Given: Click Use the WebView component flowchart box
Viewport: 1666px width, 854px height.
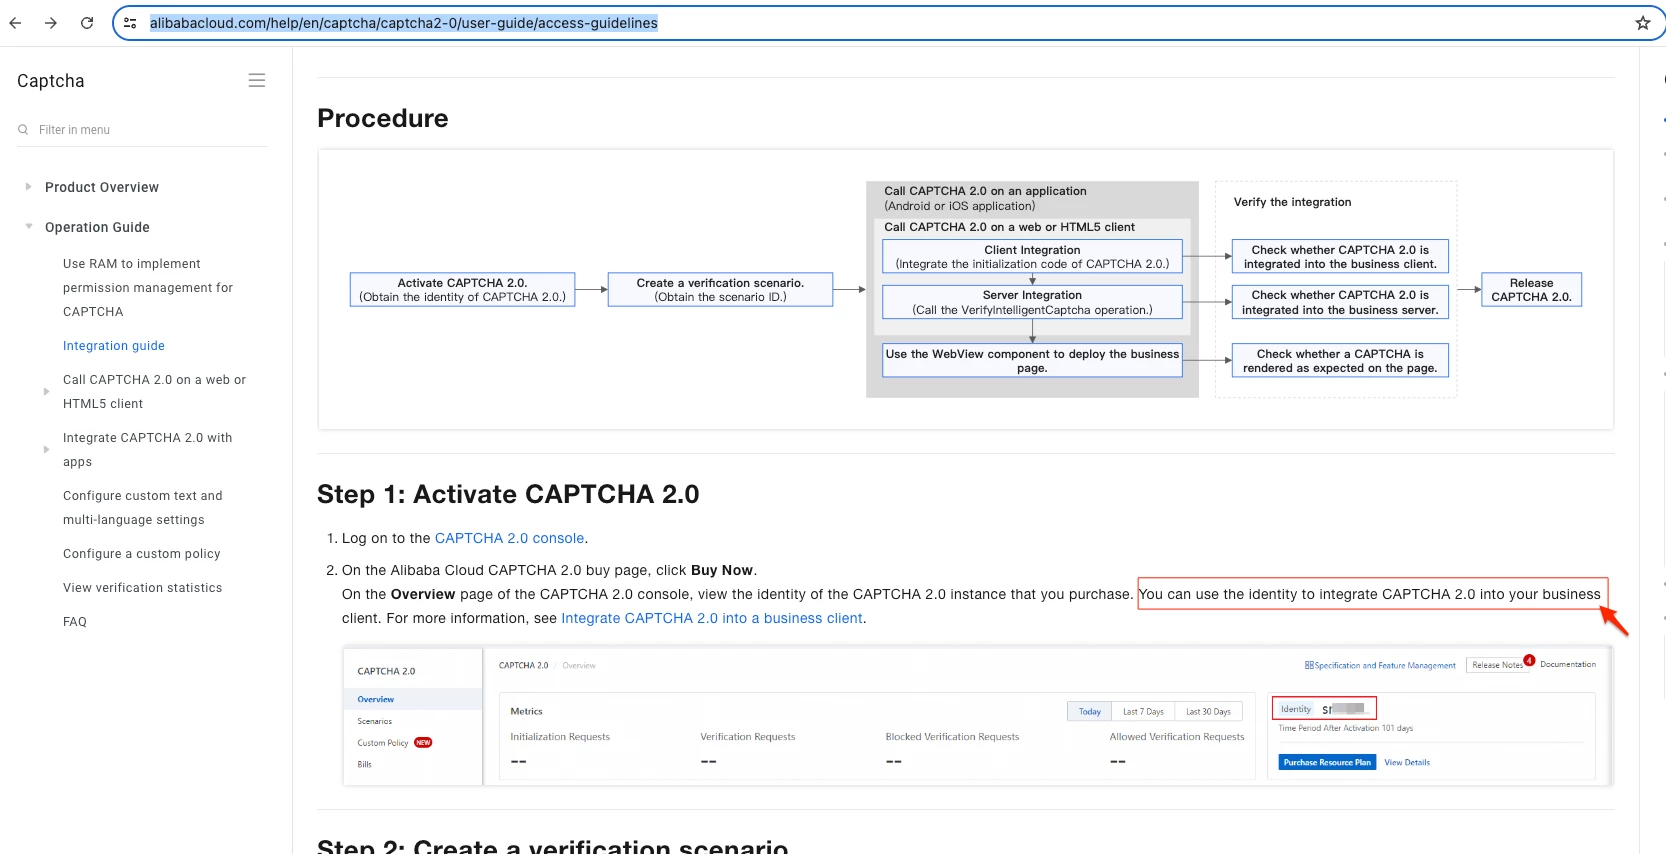Looking at the screenshot, I should [x=1032, y=361].
